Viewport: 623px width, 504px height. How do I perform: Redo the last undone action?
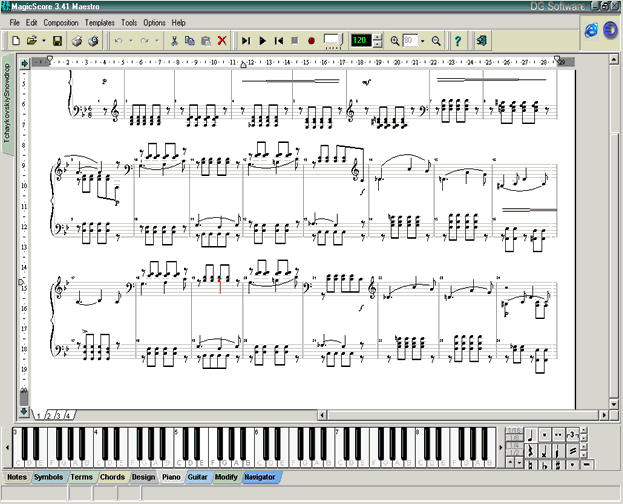tap(144, 41)
